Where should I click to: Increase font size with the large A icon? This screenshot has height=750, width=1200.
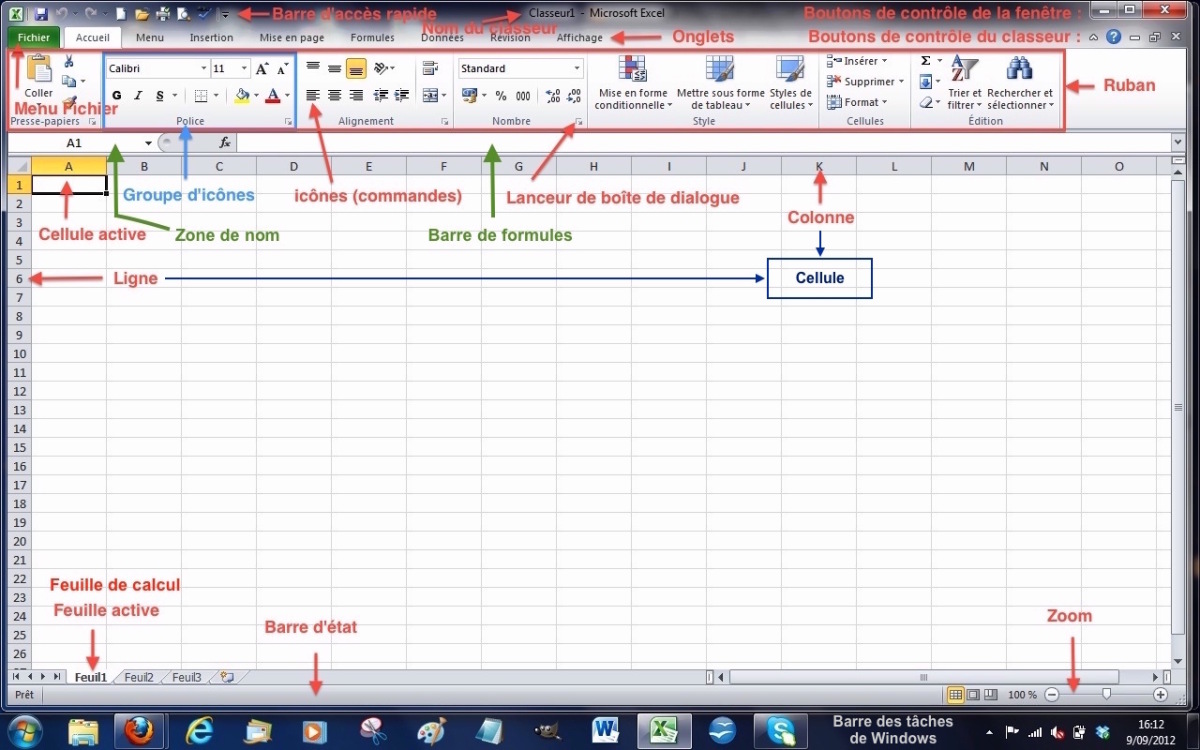pyautogui.click(x=262, y=69)
